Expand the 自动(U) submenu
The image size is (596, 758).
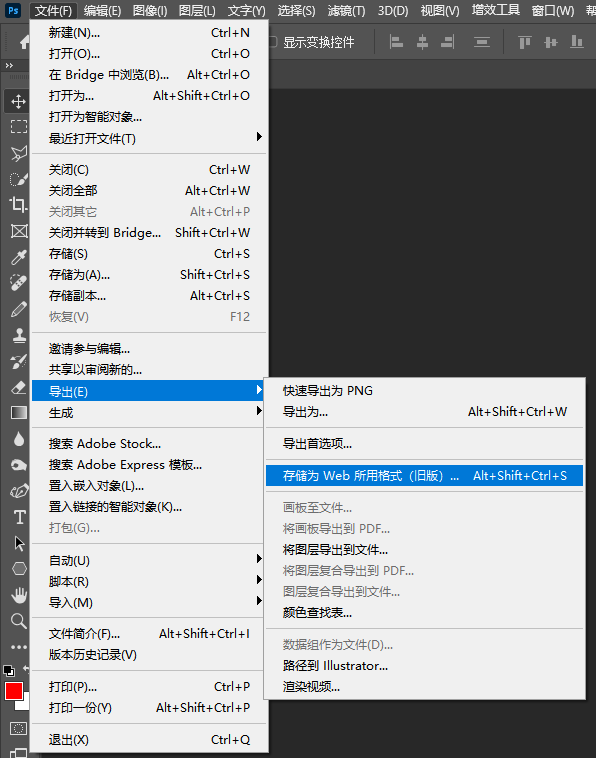(148, 560)
